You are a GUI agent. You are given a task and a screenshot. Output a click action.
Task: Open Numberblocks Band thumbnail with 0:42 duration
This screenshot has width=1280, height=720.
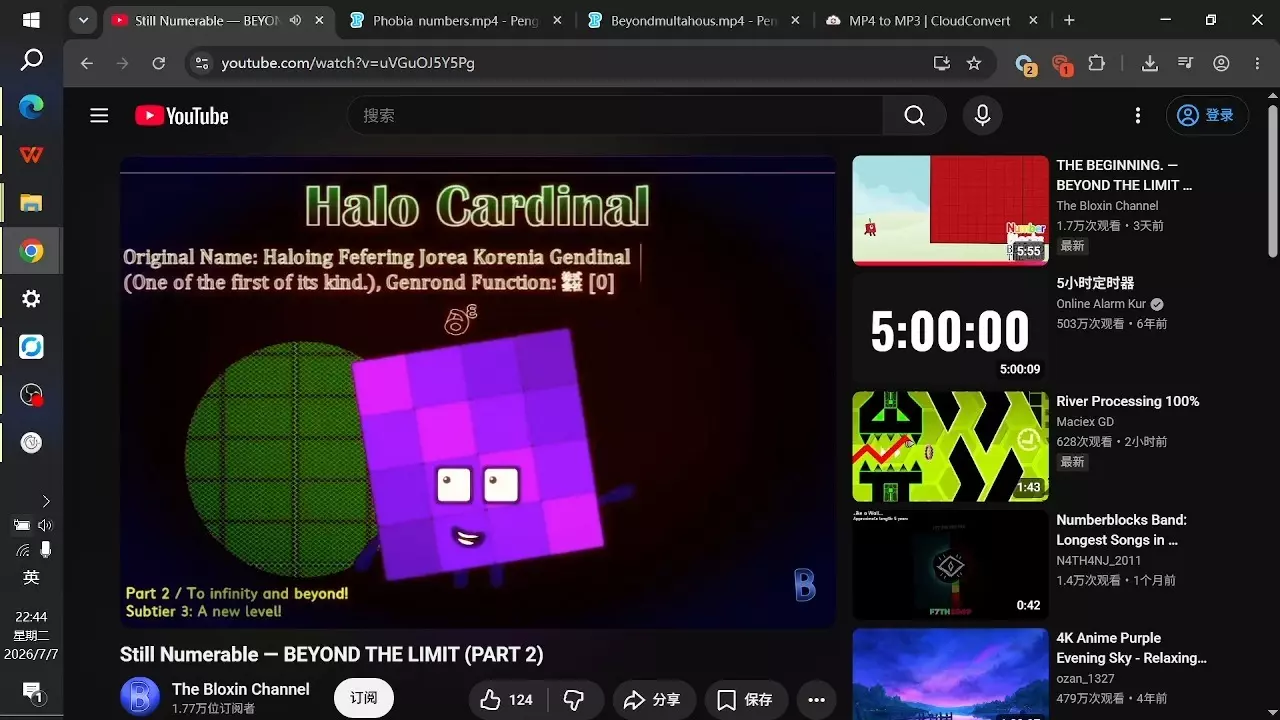(950, 564)
